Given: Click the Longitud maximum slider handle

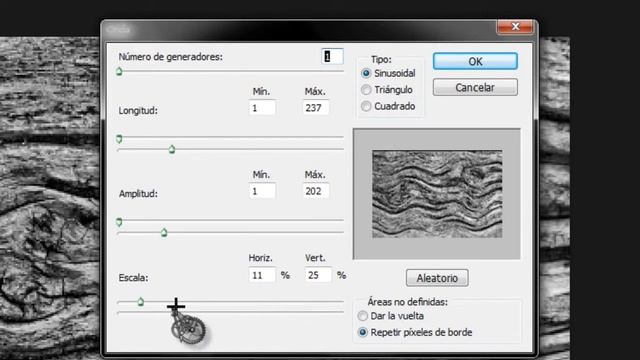Looking at the screenshot, I should coord(172,149).
